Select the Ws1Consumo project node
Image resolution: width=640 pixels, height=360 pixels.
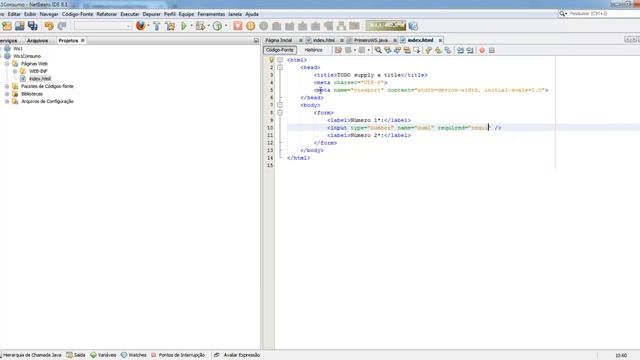[27, 56]
